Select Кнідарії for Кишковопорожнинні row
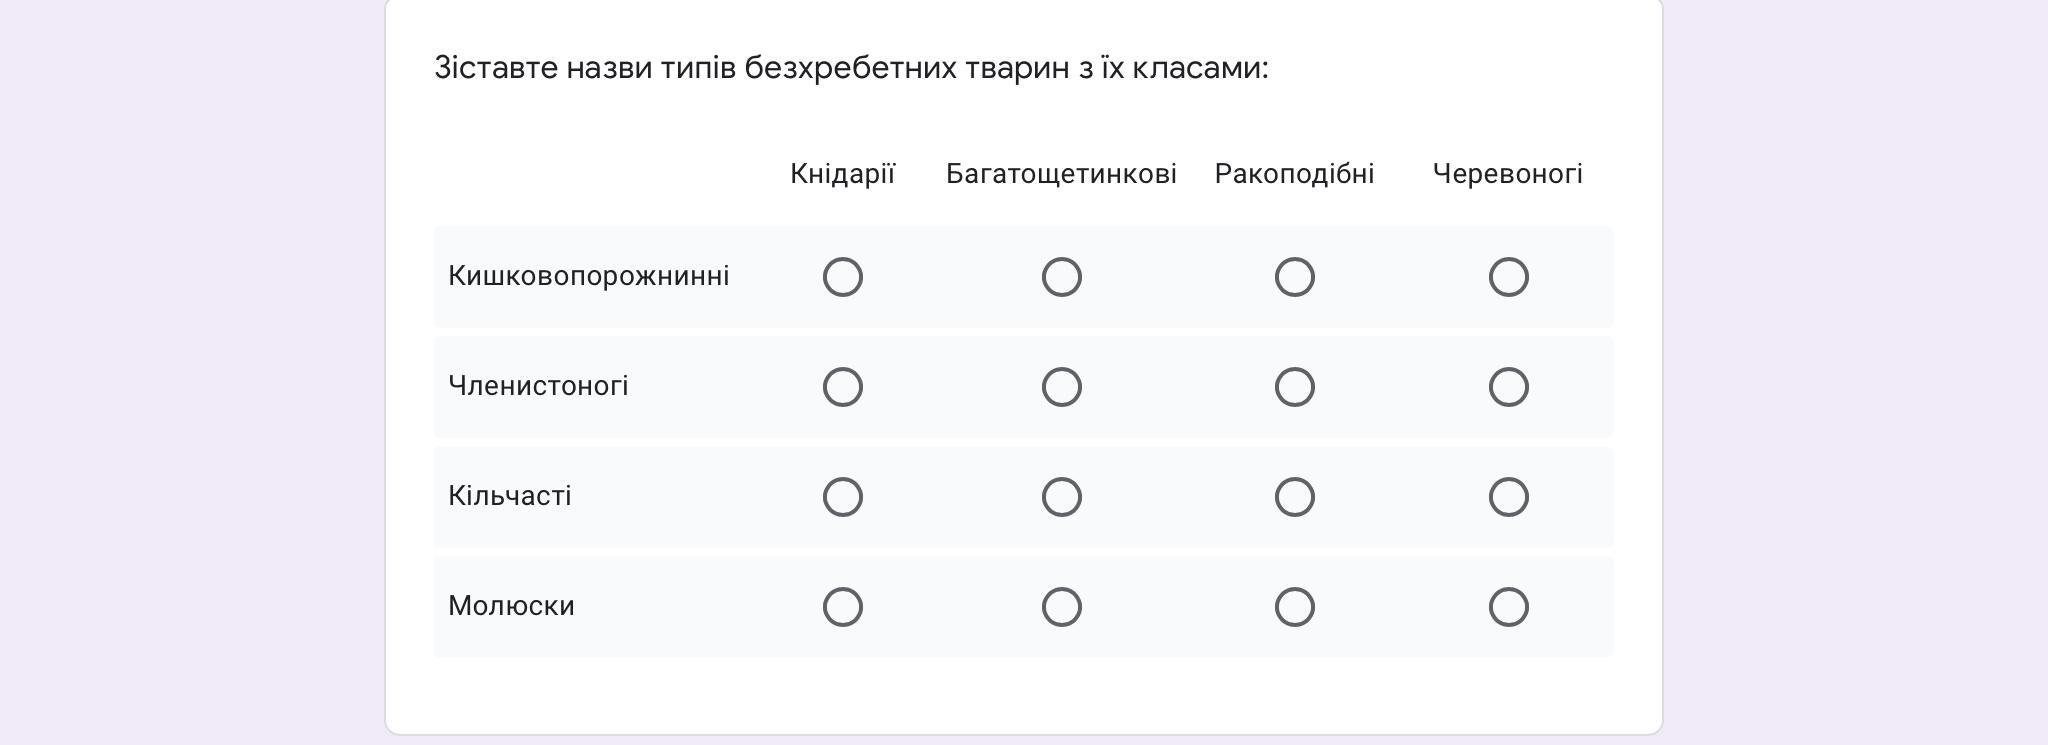 [x=842, y=277]
